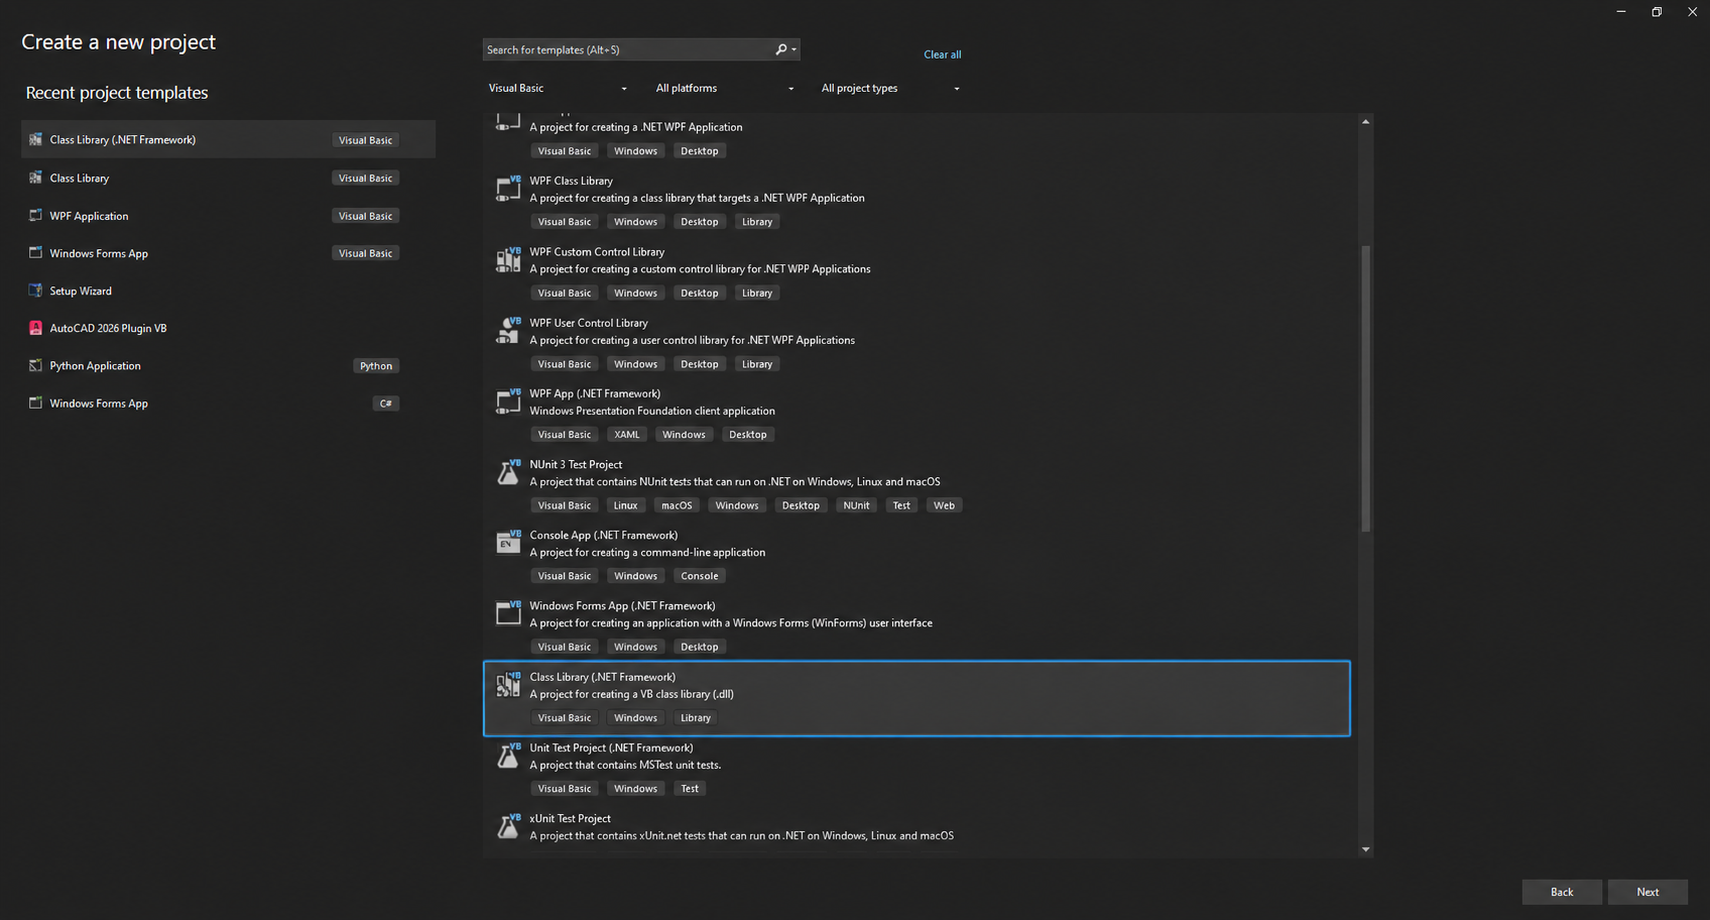Click the Test tag under Unit Test Project
Screen dimensions: 1710x920
690,789
